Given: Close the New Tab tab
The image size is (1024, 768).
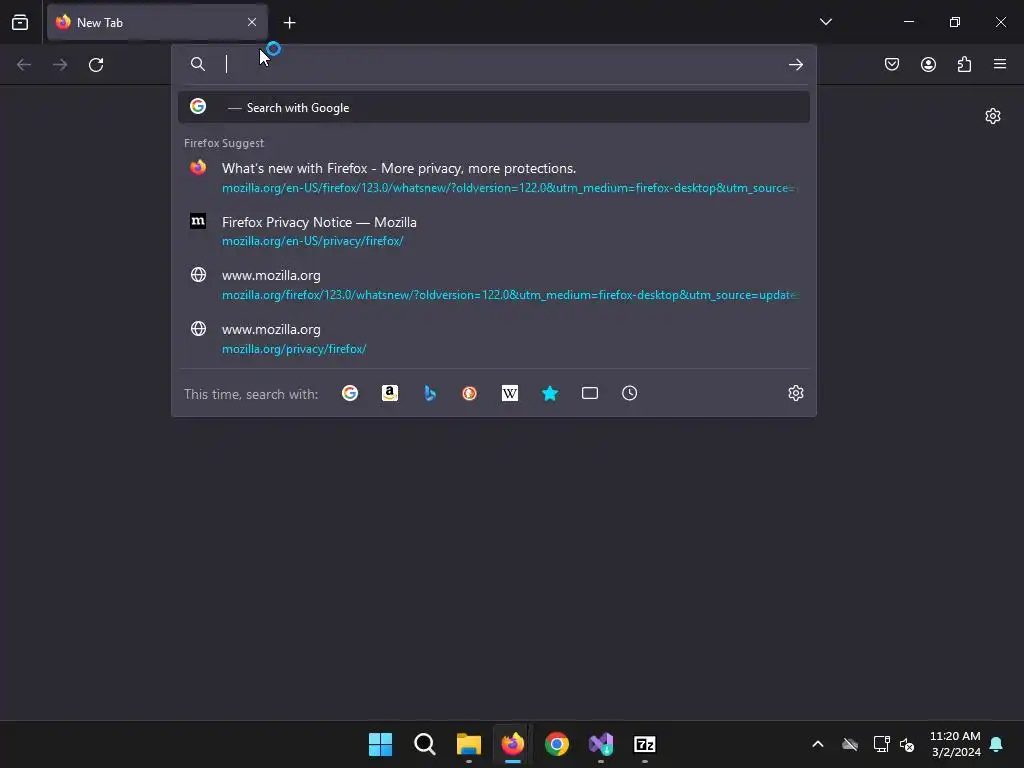Looking at the screenshot, I should coord(252,22).
